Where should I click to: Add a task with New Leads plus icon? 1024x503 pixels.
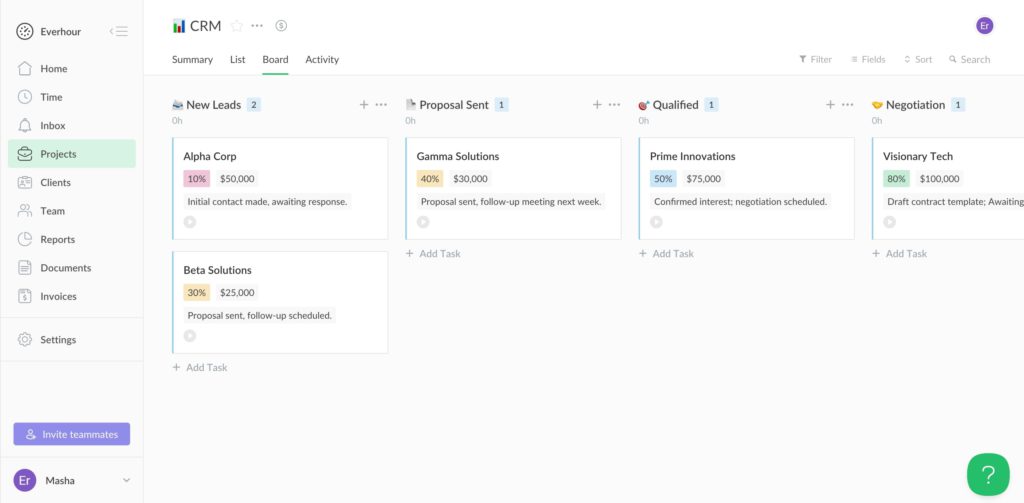tap(364, 105)
